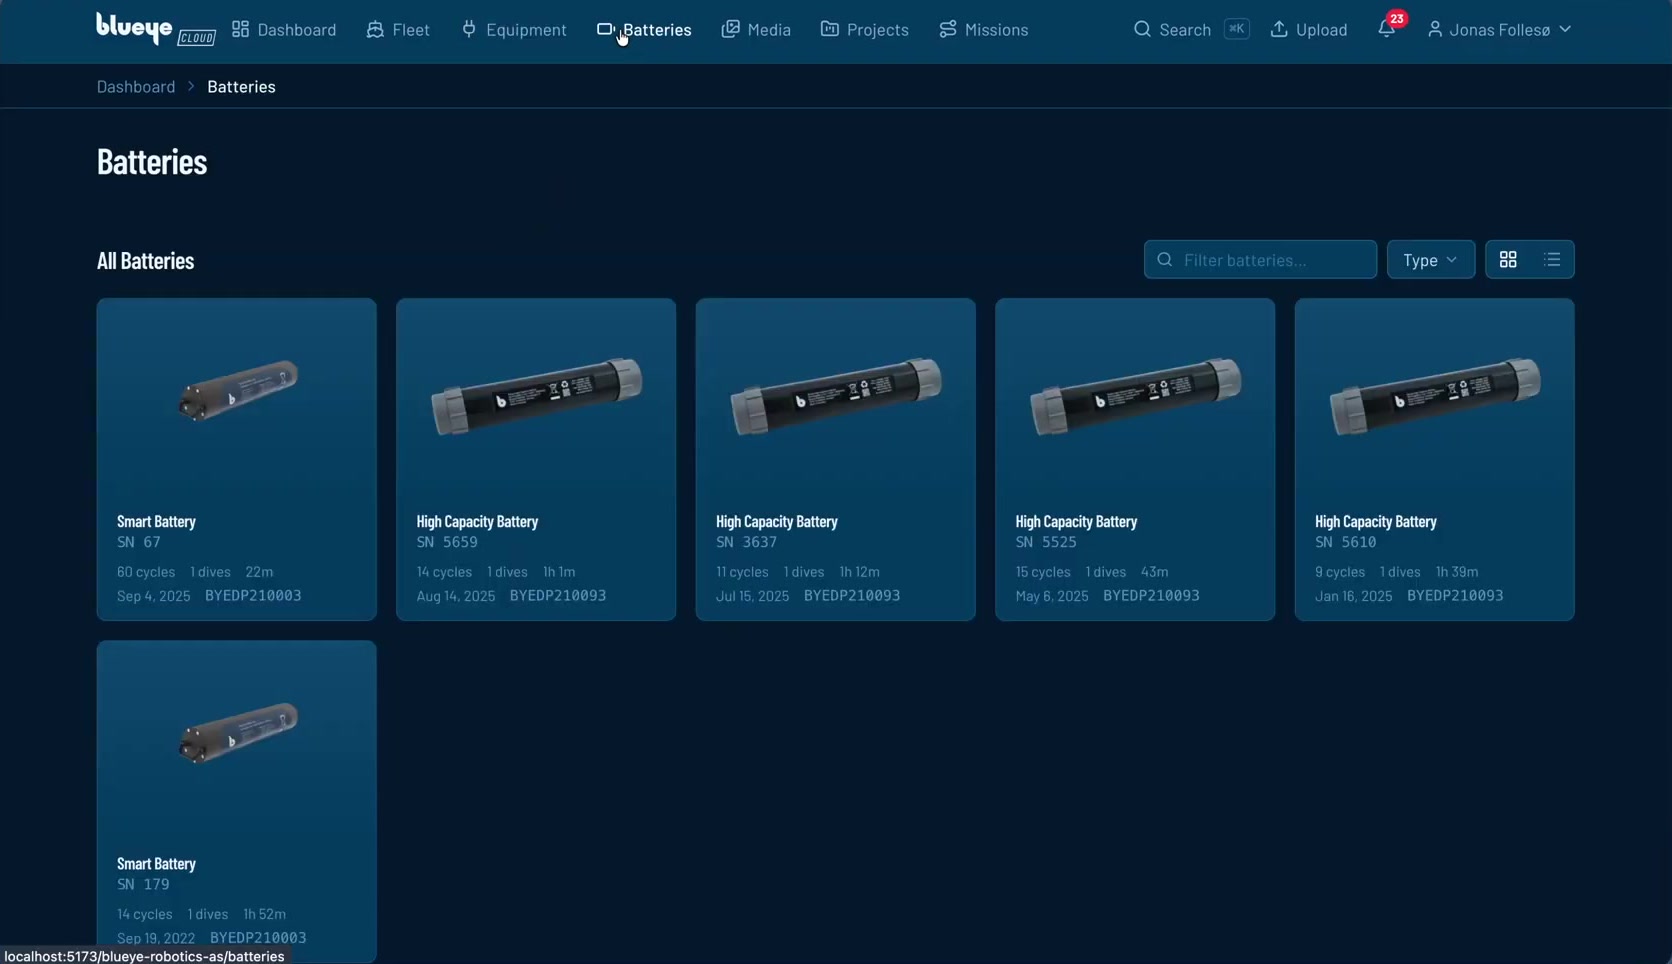Open Smart Battery SN 179 image
This screenshot has height=964, width=1672.
[x=237, y=734]
